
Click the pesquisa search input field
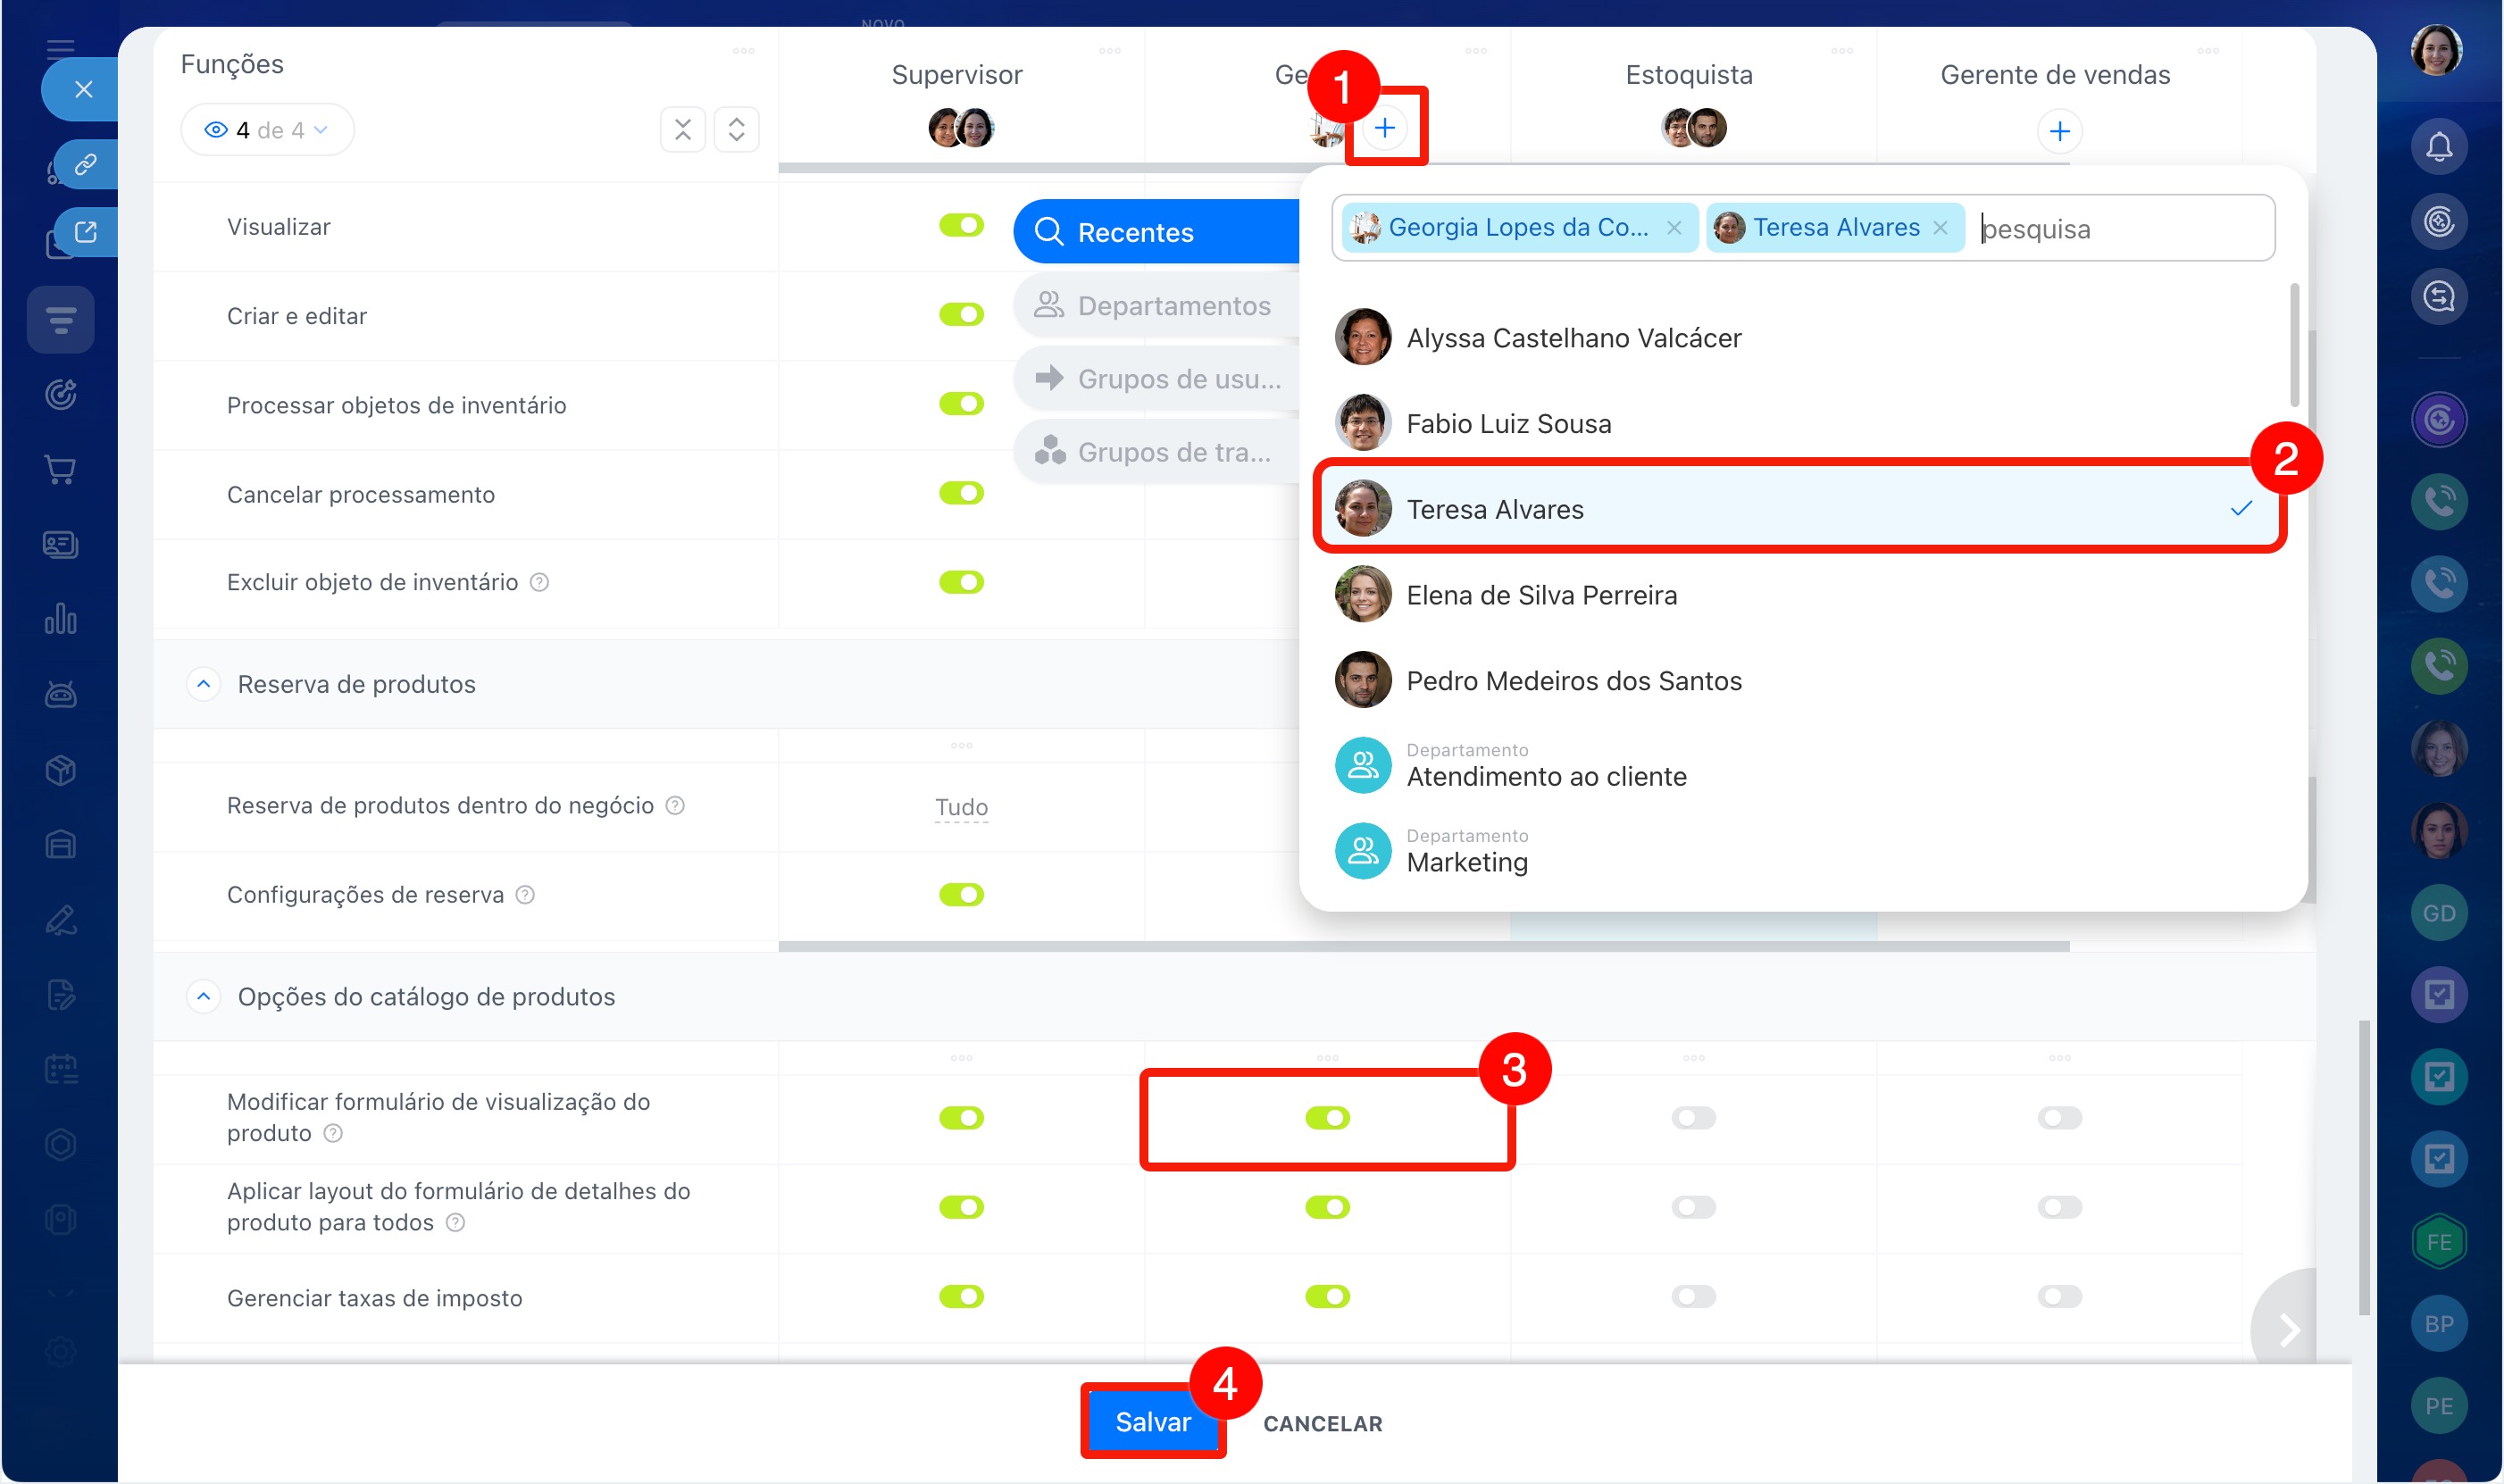tap(2120, 229)
